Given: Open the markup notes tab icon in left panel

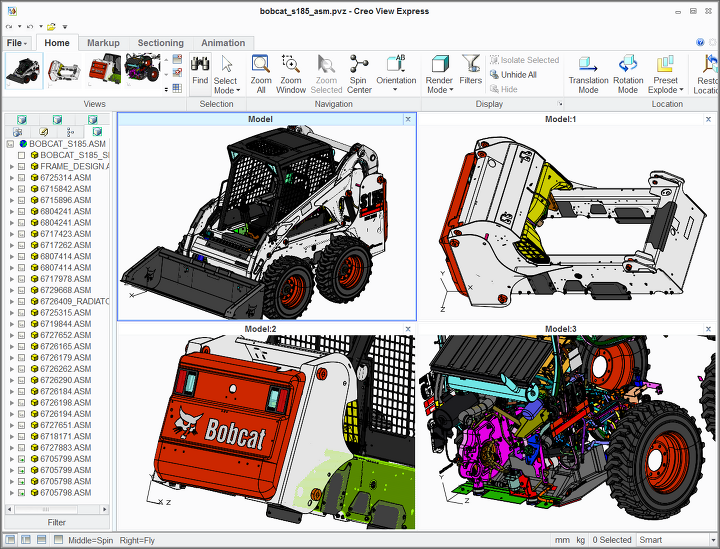Looking at the screenshot, I should [44, 132].
